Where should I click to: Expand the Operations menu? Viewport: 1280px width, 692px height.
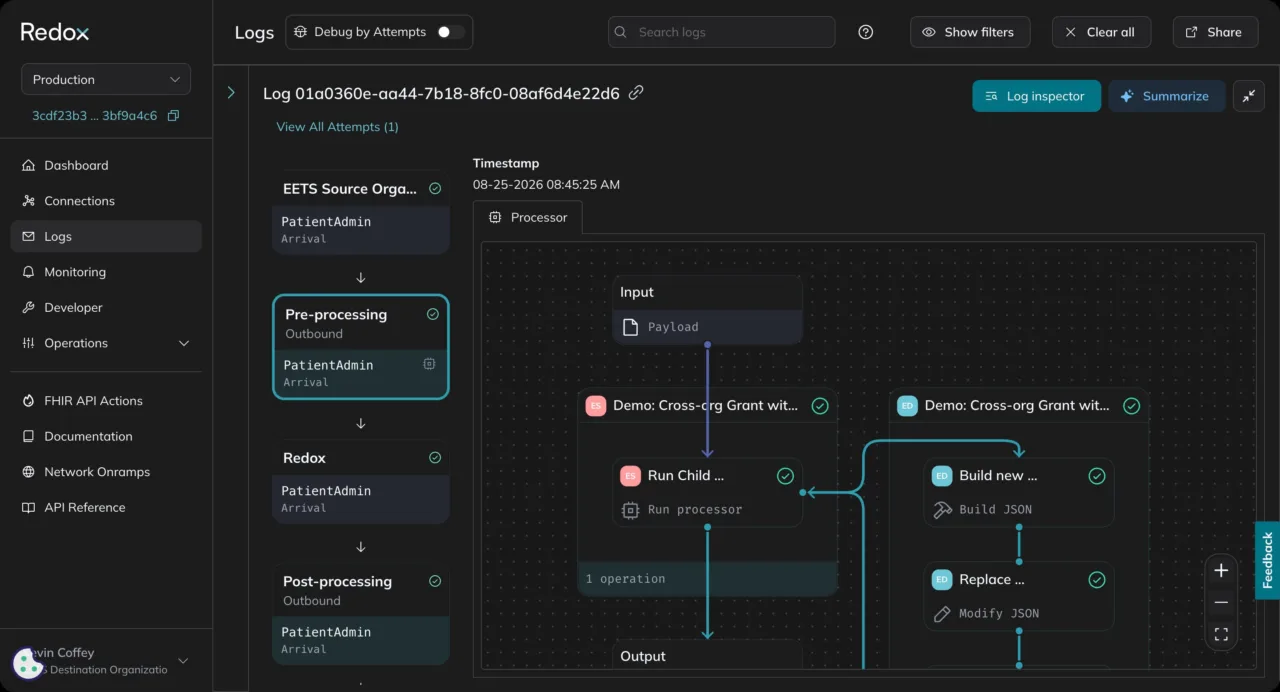pyautogui.click(x=106, y=343)
